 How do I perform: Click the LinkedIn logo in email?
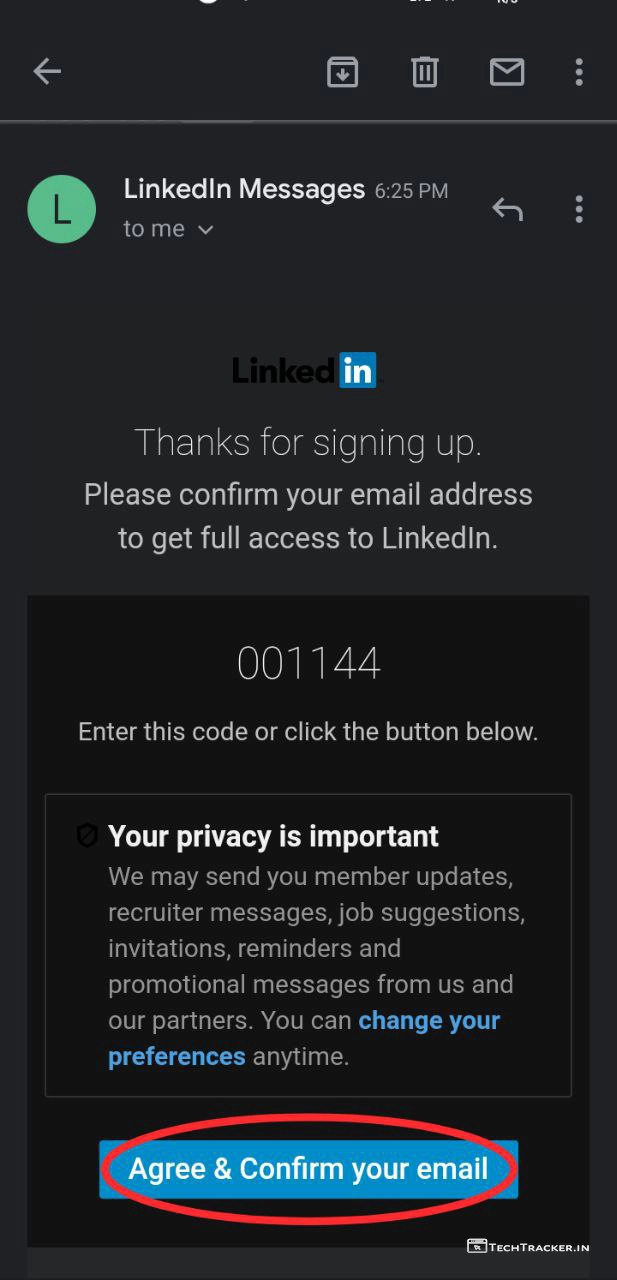[304, 371]
